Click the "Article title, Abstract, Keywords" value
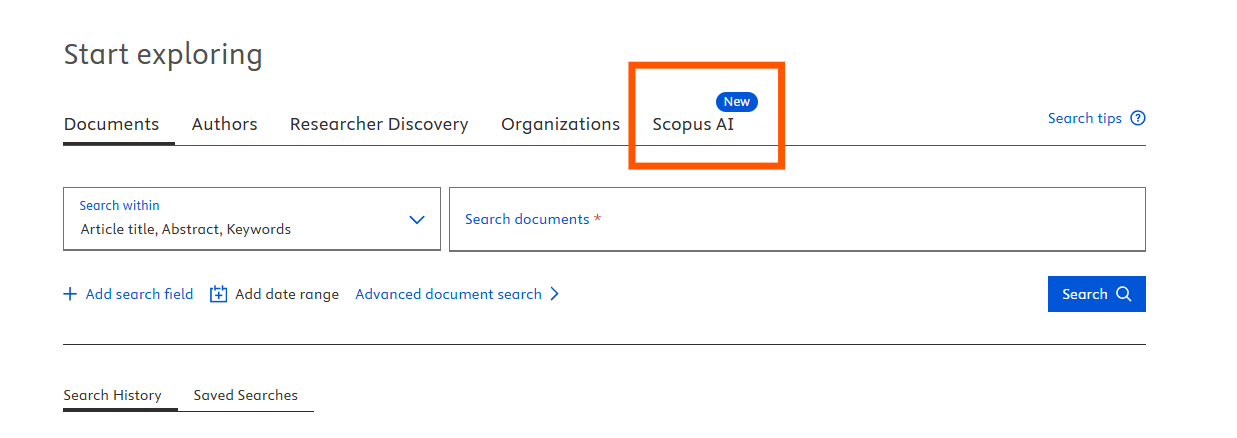The width and height of the screenshot is (1237, 438). click(x=185, y=229)
